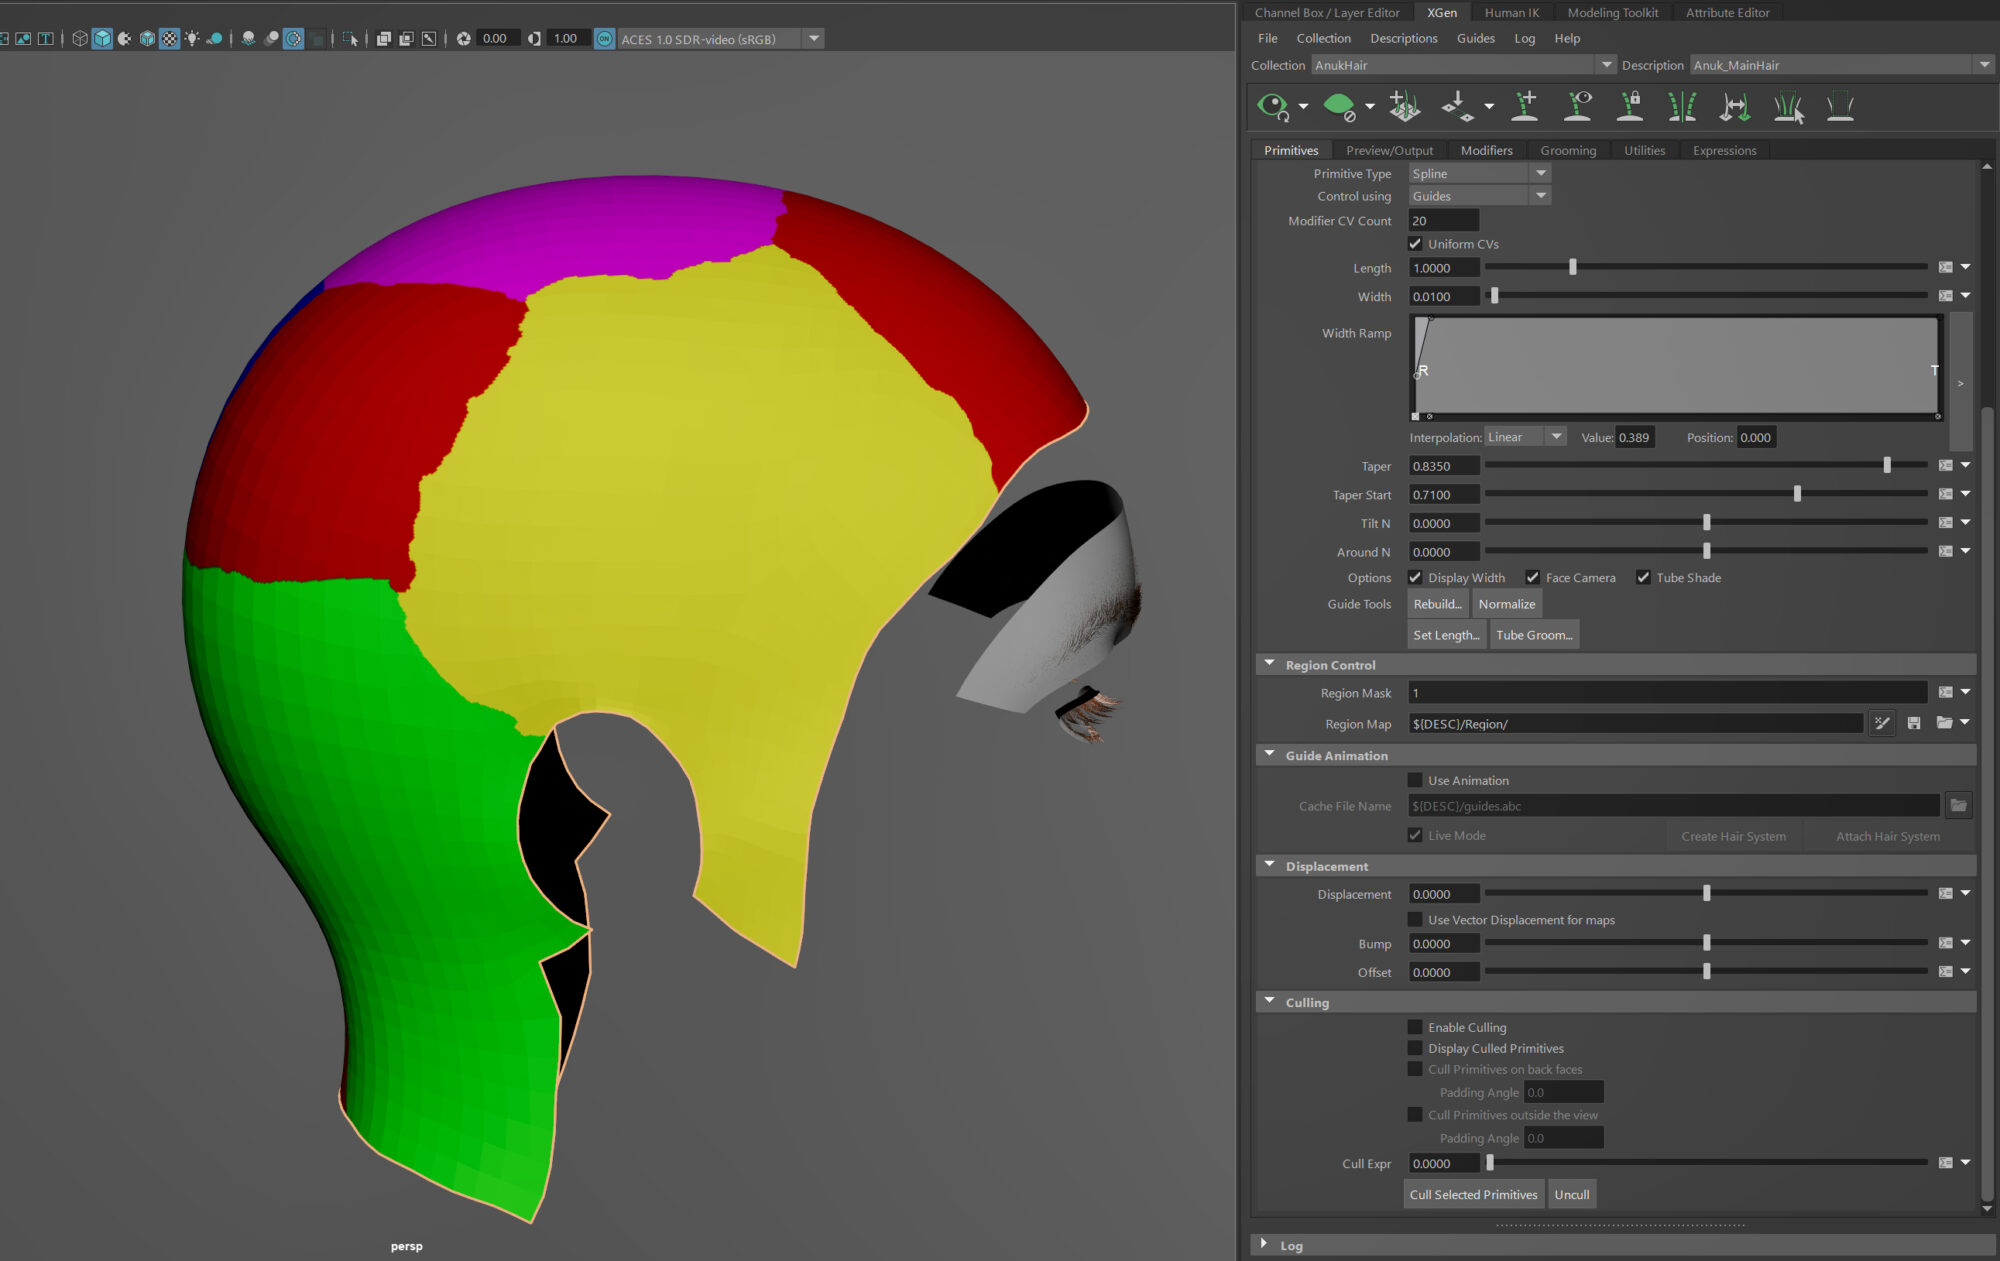Click the Taper slider handle
The height and width of the screenshot is (1261, 2000).
click(1887, 466)
